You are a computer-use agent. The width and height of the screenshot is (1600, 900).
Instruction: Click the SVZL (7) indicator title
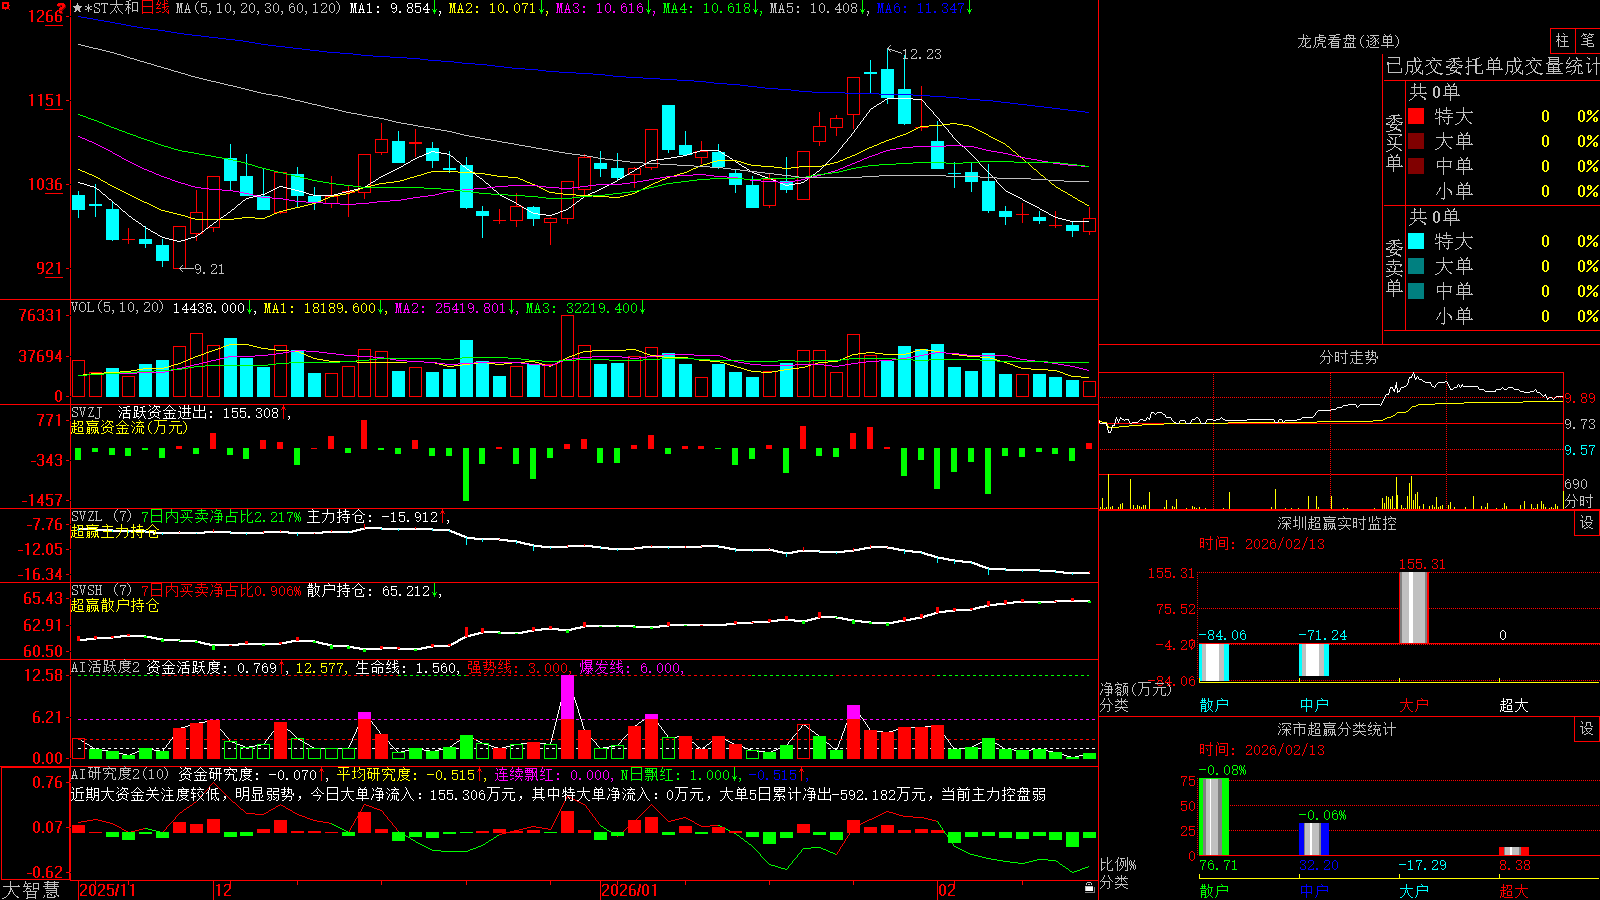pos(101,517)
